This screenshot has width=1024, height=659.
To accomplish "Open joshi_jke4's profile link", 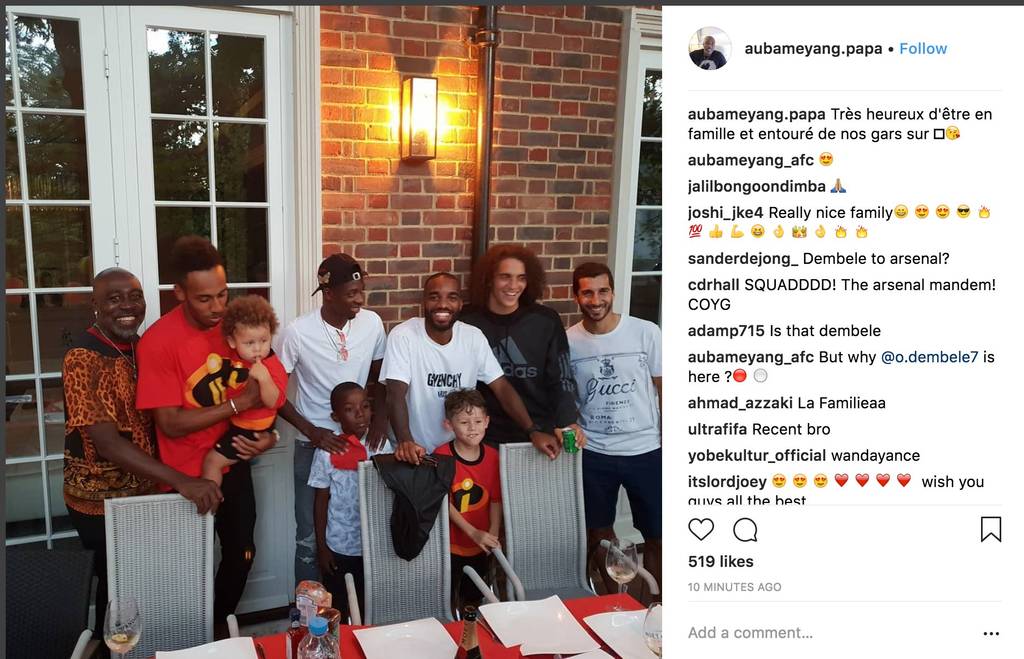I will pos(725,212).
